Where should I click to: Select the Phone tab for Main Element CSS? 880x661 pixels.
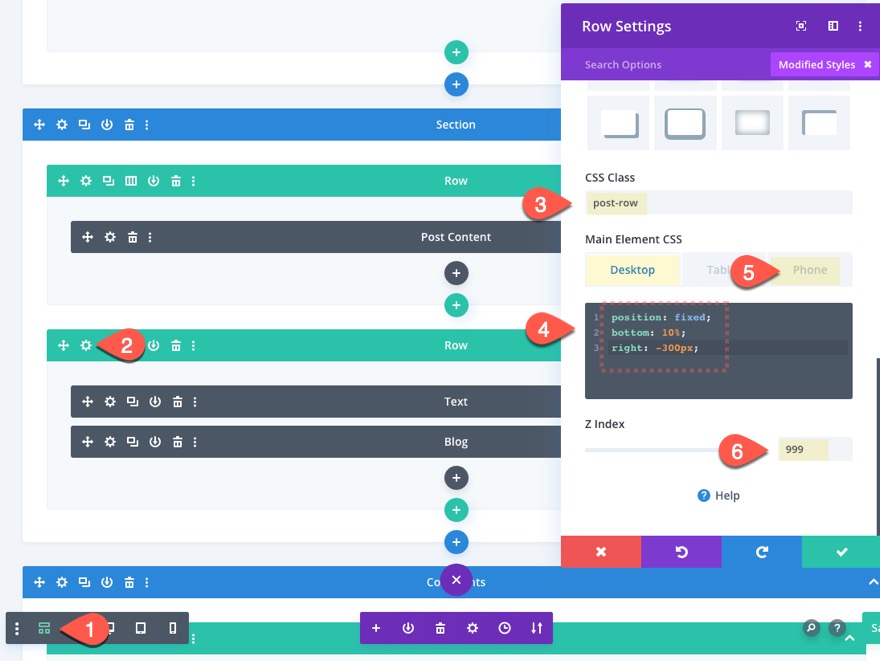810,270
